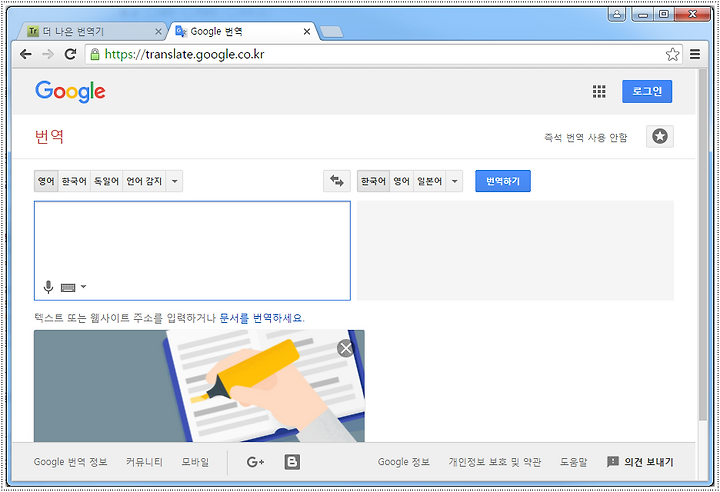Close the 더 나은 번역기 tab
This screenshot has height=492, width=720.
point(158,31)
